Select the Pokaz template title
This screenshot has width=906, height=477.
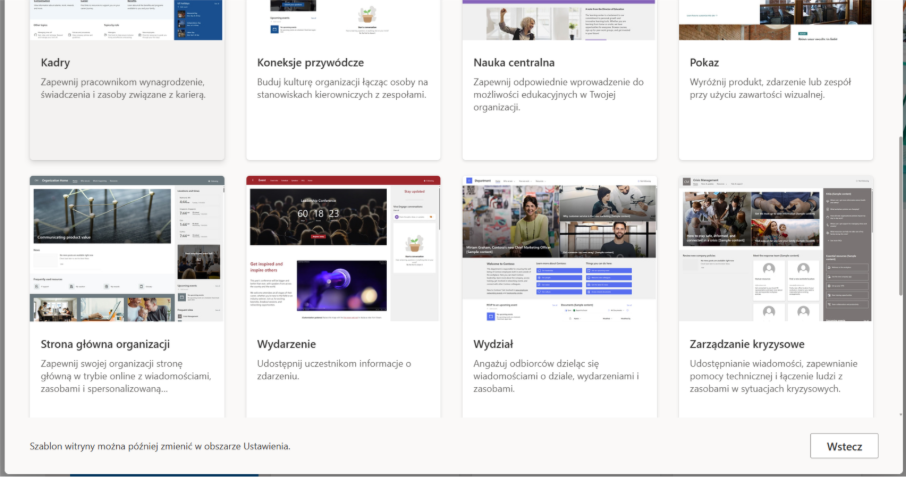pos(704,62)
